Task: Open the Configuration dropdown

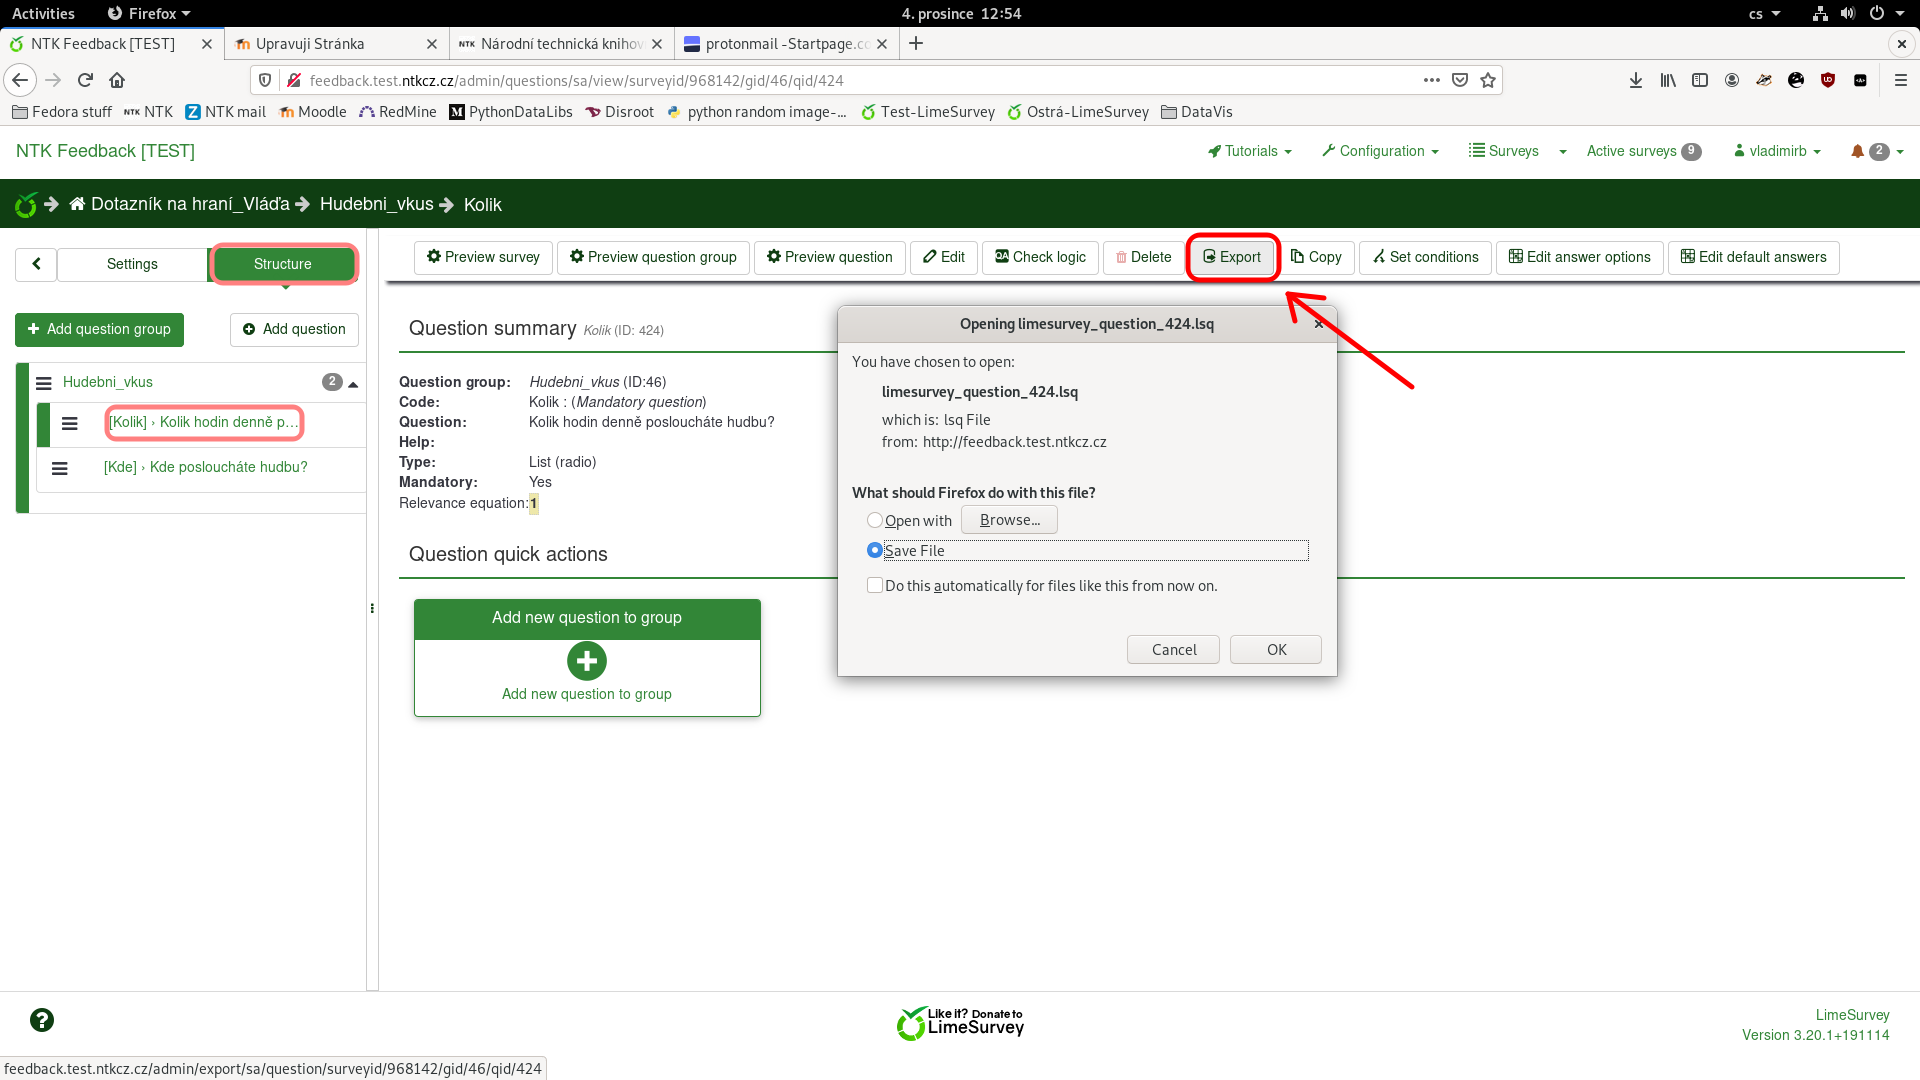Action: [x=1380, y=151]
